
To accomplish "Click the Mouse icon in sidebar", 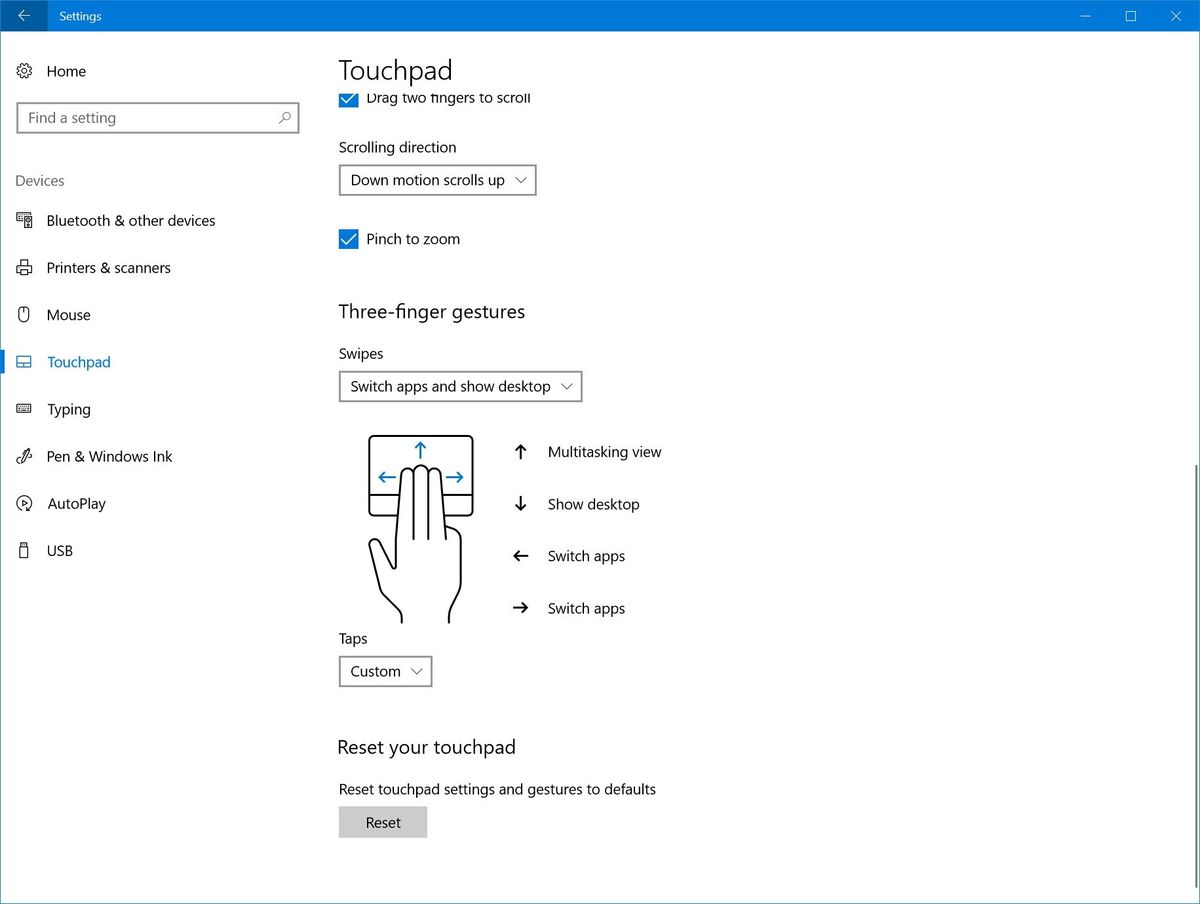I will [x=24, y=314].
